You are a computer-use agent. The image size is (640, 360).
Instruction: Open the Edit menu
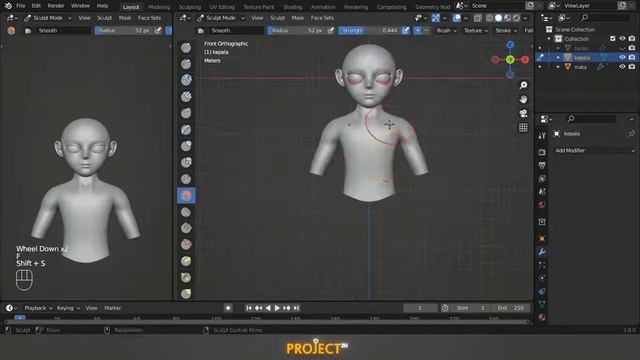tap(36, 6)
